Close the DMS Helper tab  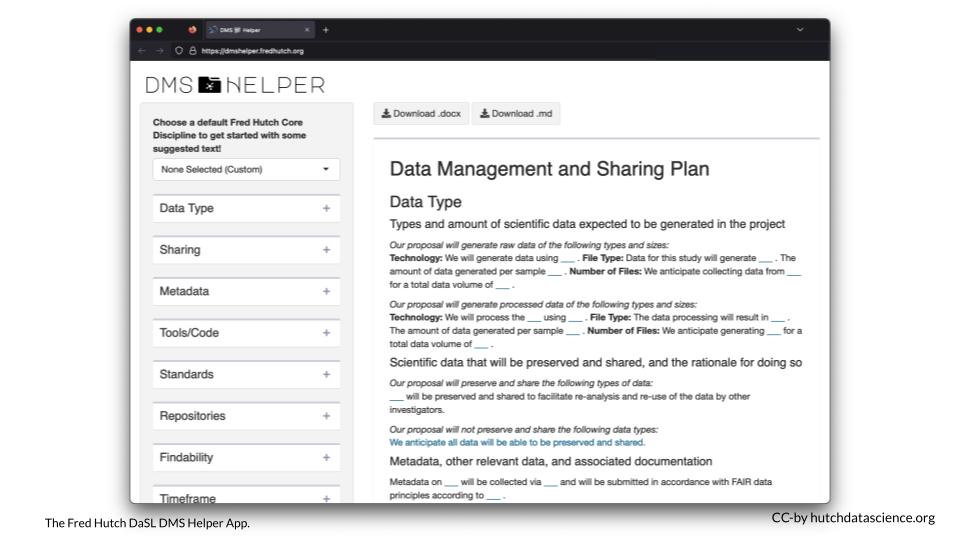tap(307, 29)
